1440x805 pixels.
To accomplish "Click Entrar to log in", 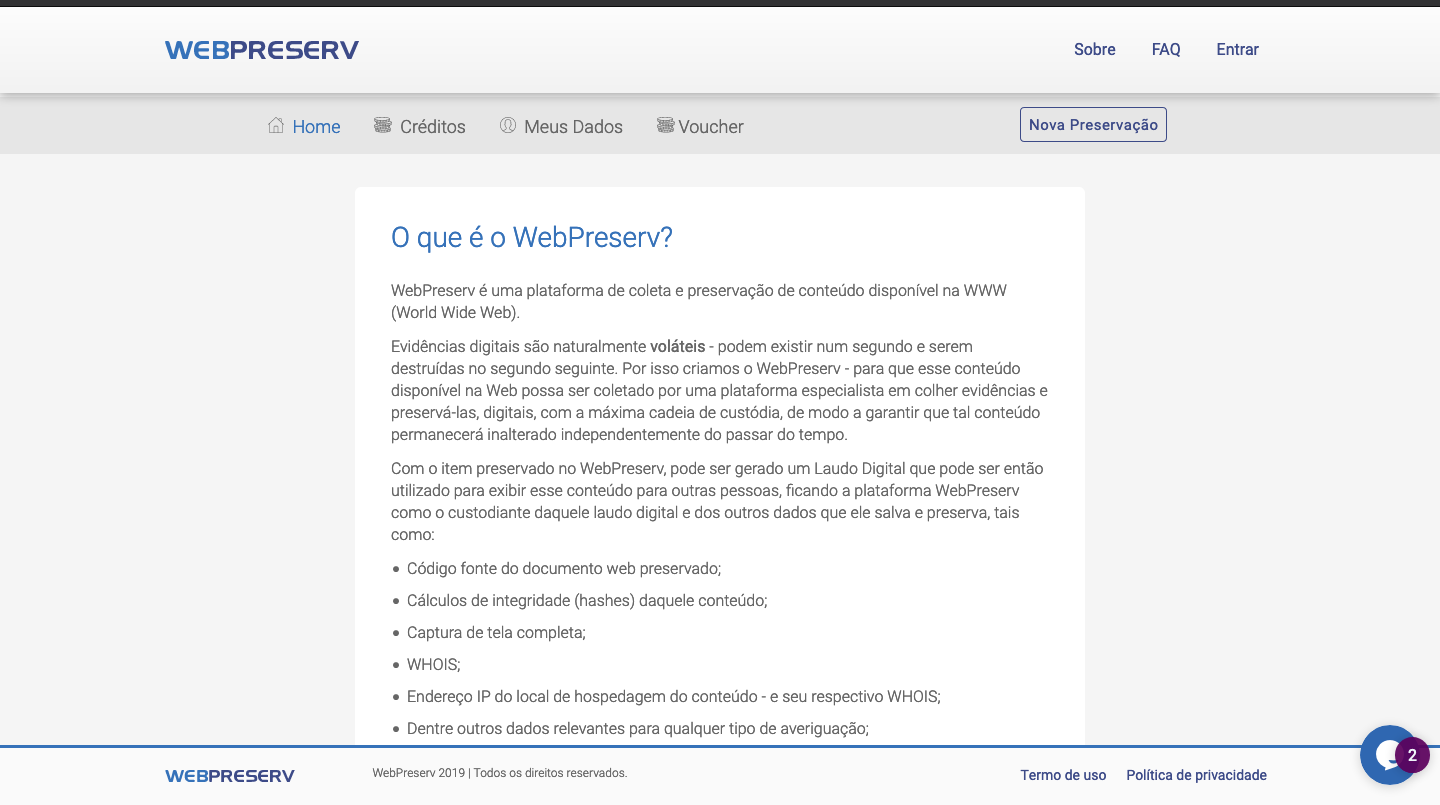I will click(1237, 49).
